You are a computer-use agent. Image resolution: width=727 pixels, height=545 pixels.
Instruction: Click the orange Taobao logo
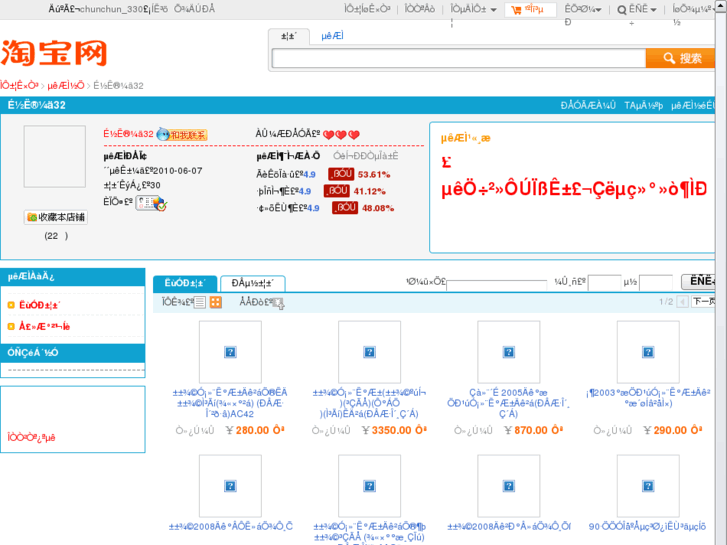(54, 53)
